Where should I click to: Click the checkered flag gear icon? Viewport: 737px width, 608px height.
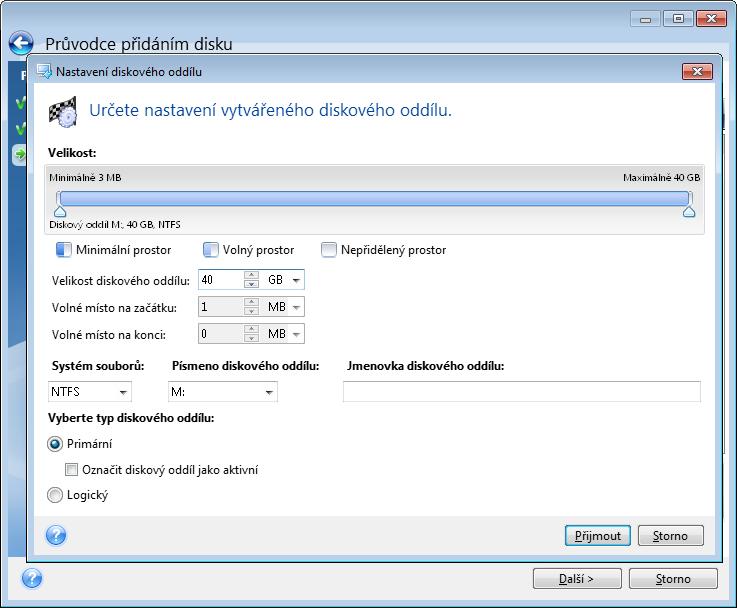[63, 111]
